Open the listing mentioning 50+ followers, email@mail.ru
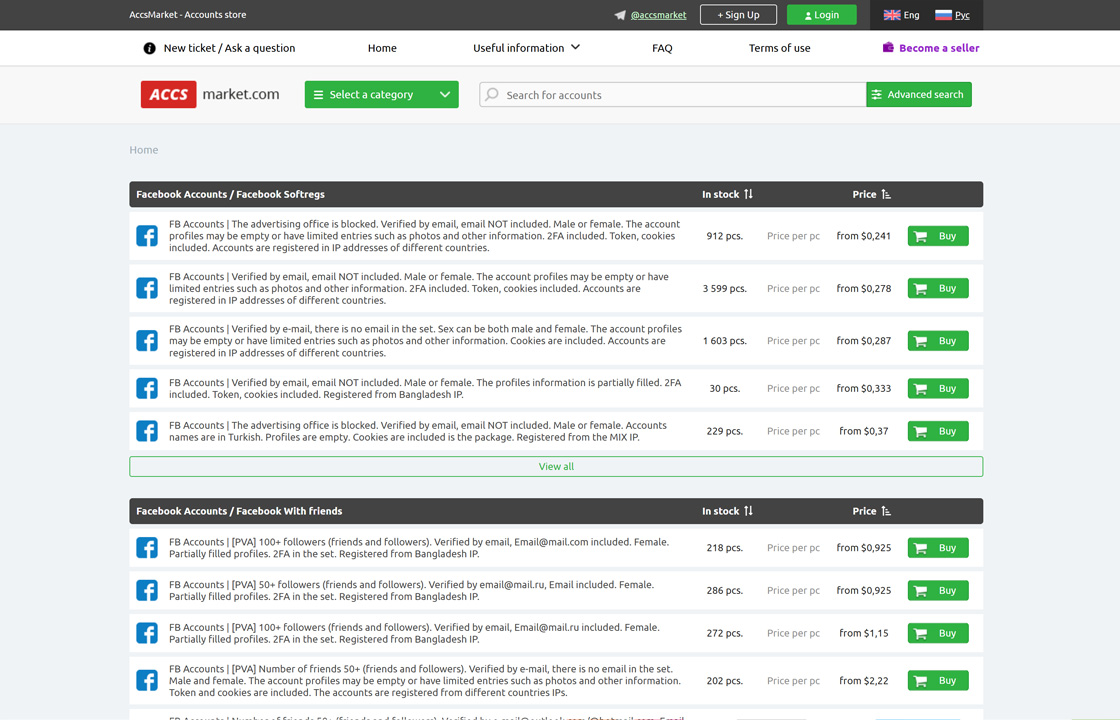This screenshot has height=720, width=1120. pyautogui.click(x=411, y=591)
